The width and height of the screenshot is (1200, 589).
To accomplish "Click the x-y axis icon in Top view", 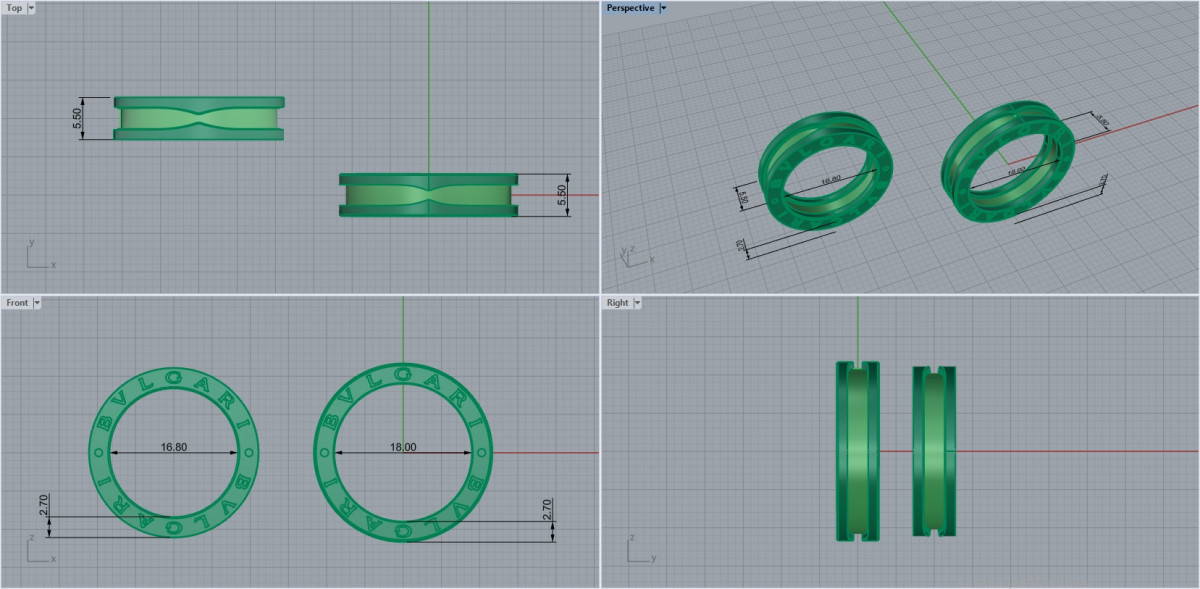I will tap(41, 254).
